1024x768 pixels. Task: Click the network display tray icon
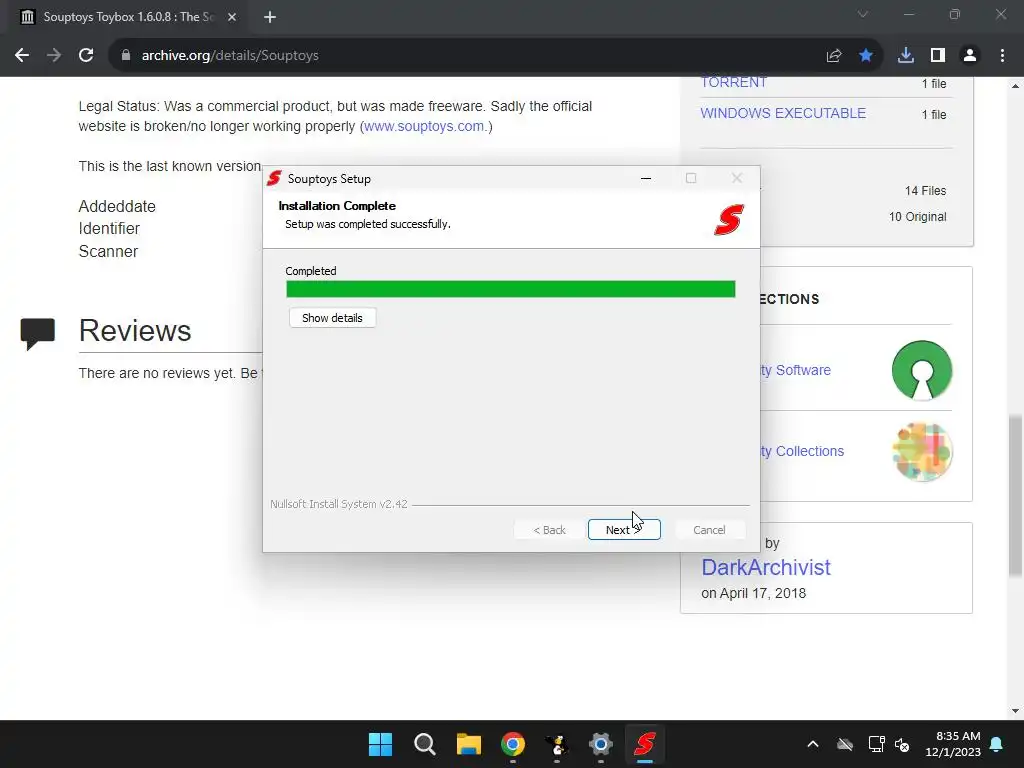876,744
